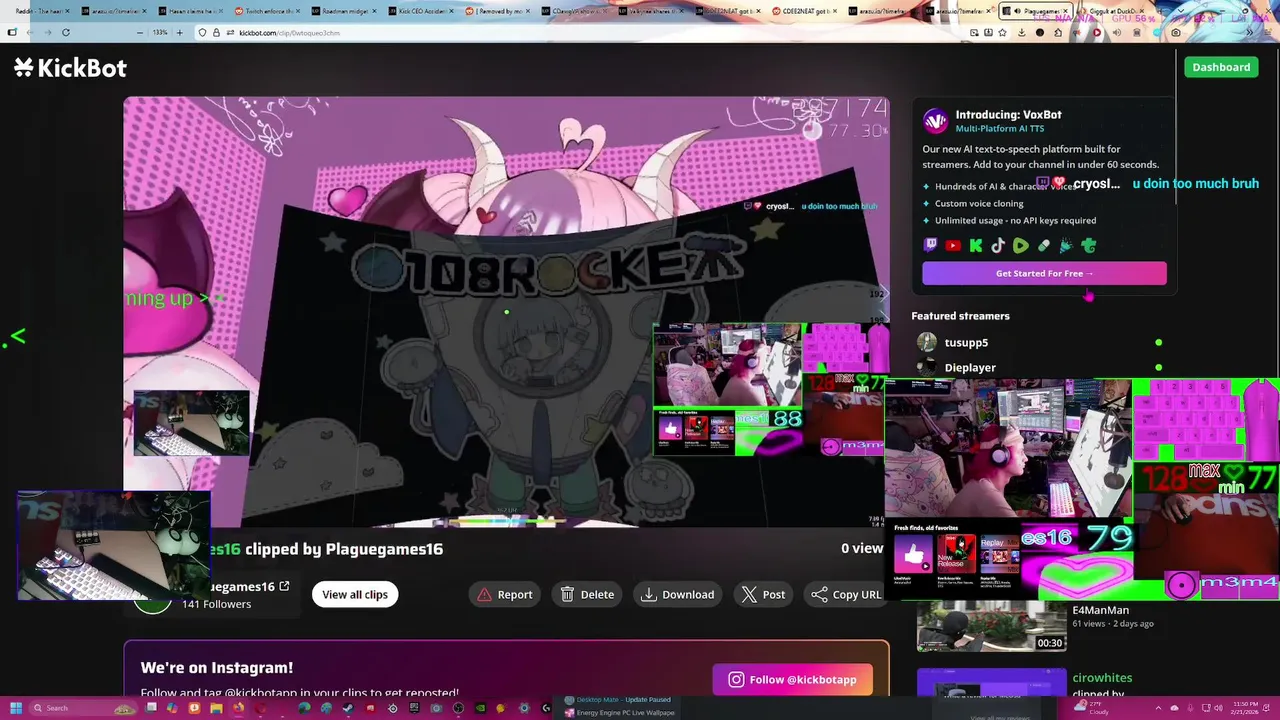Reload the page in browser toolbar
Viewport: 1280px width, 720px height.
pyautogui.click(x=66, y=32)
